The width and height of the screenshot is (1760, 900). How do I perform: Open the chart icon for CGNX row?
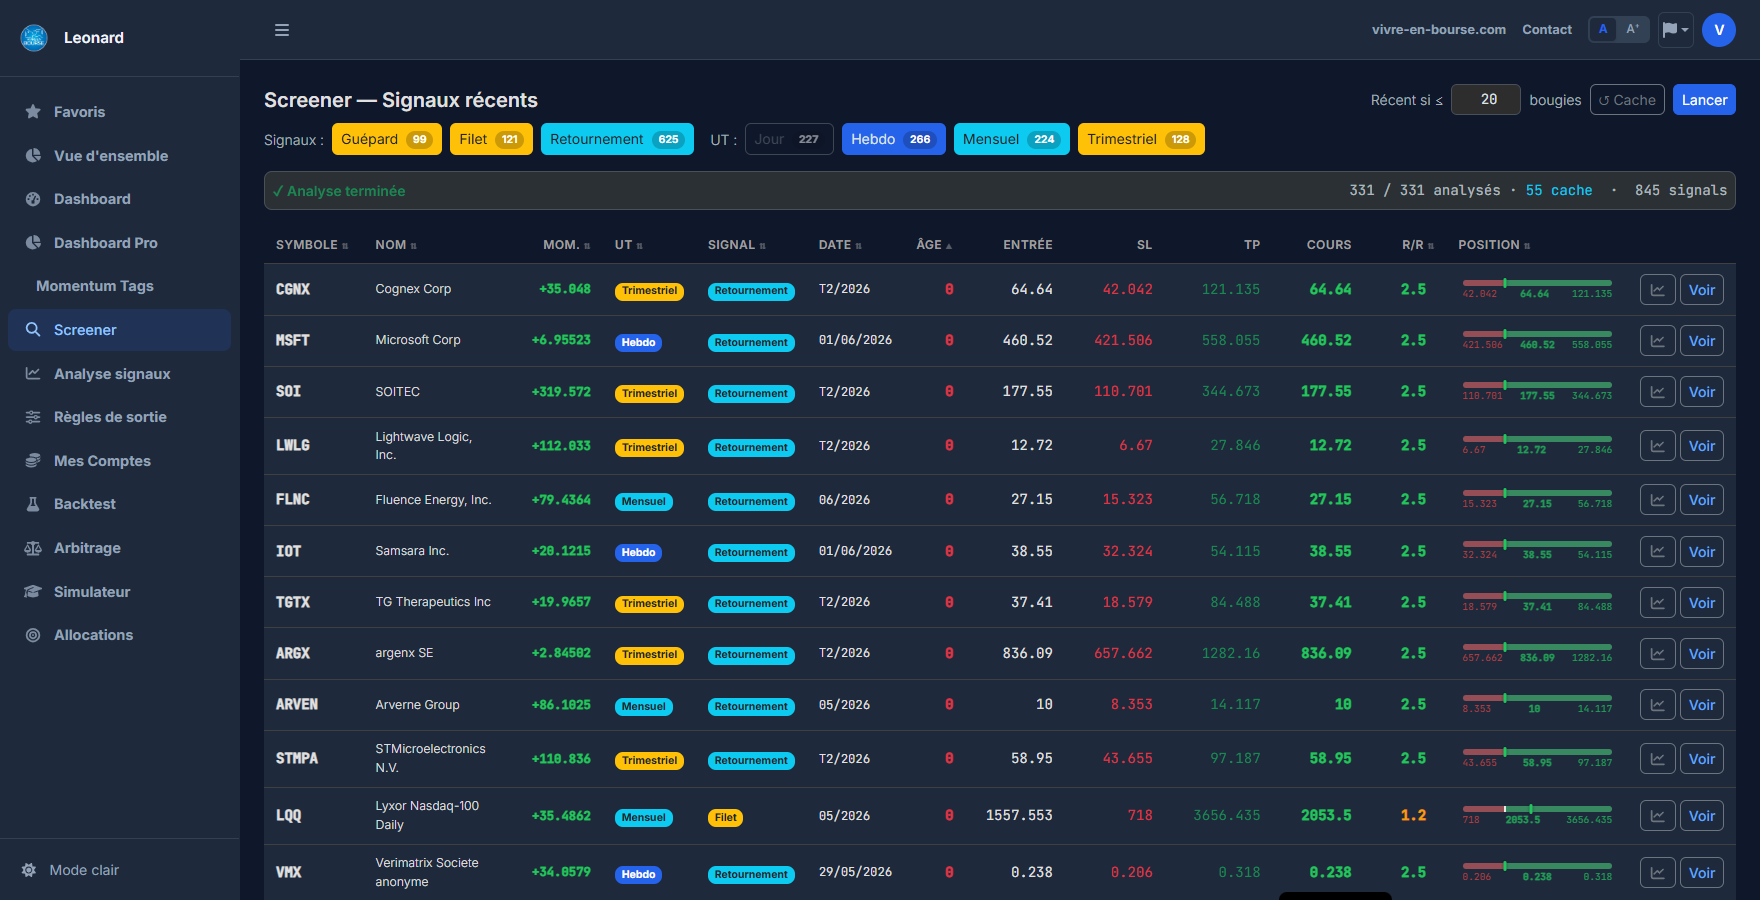coord(1657,290)
